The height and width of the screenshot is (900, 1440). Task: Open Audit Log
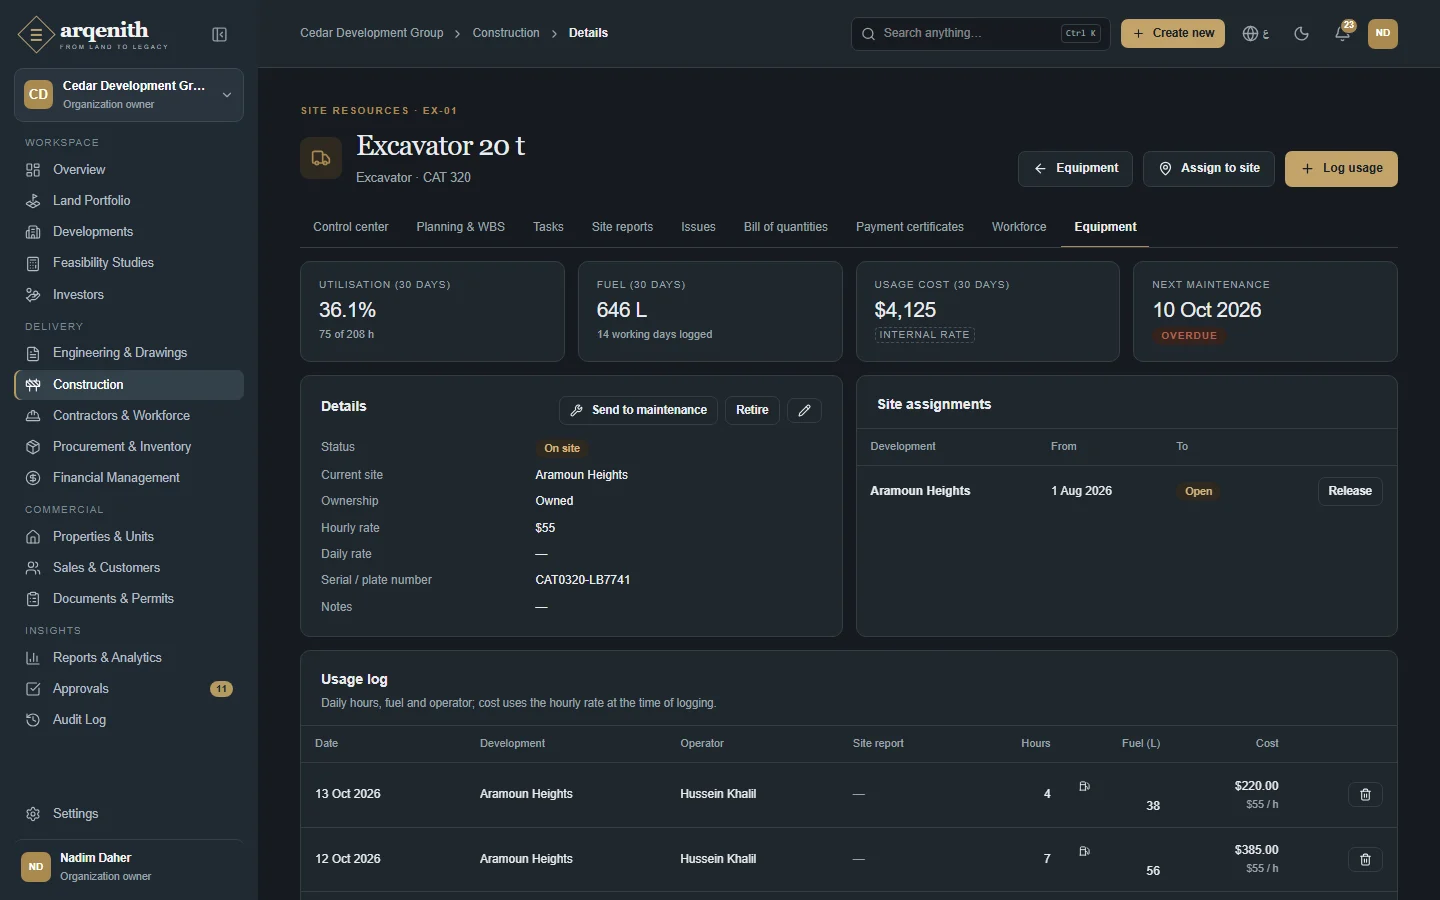(129, 720)
